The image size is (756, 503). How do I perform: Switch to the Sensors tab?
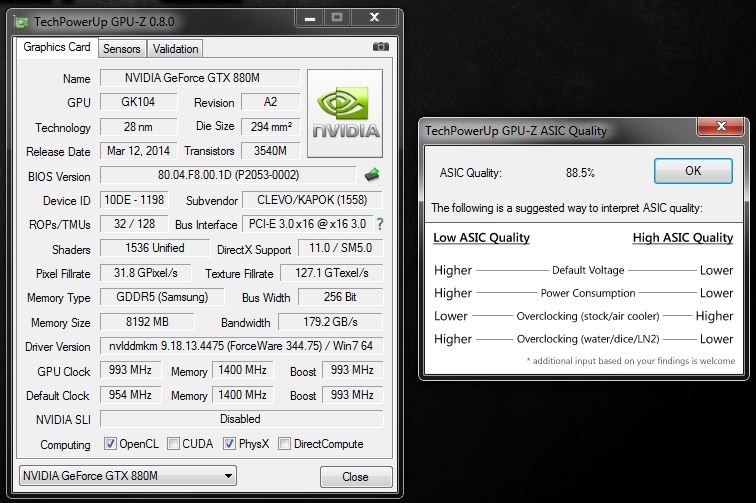pyautogui.click(x=122, y=49)
